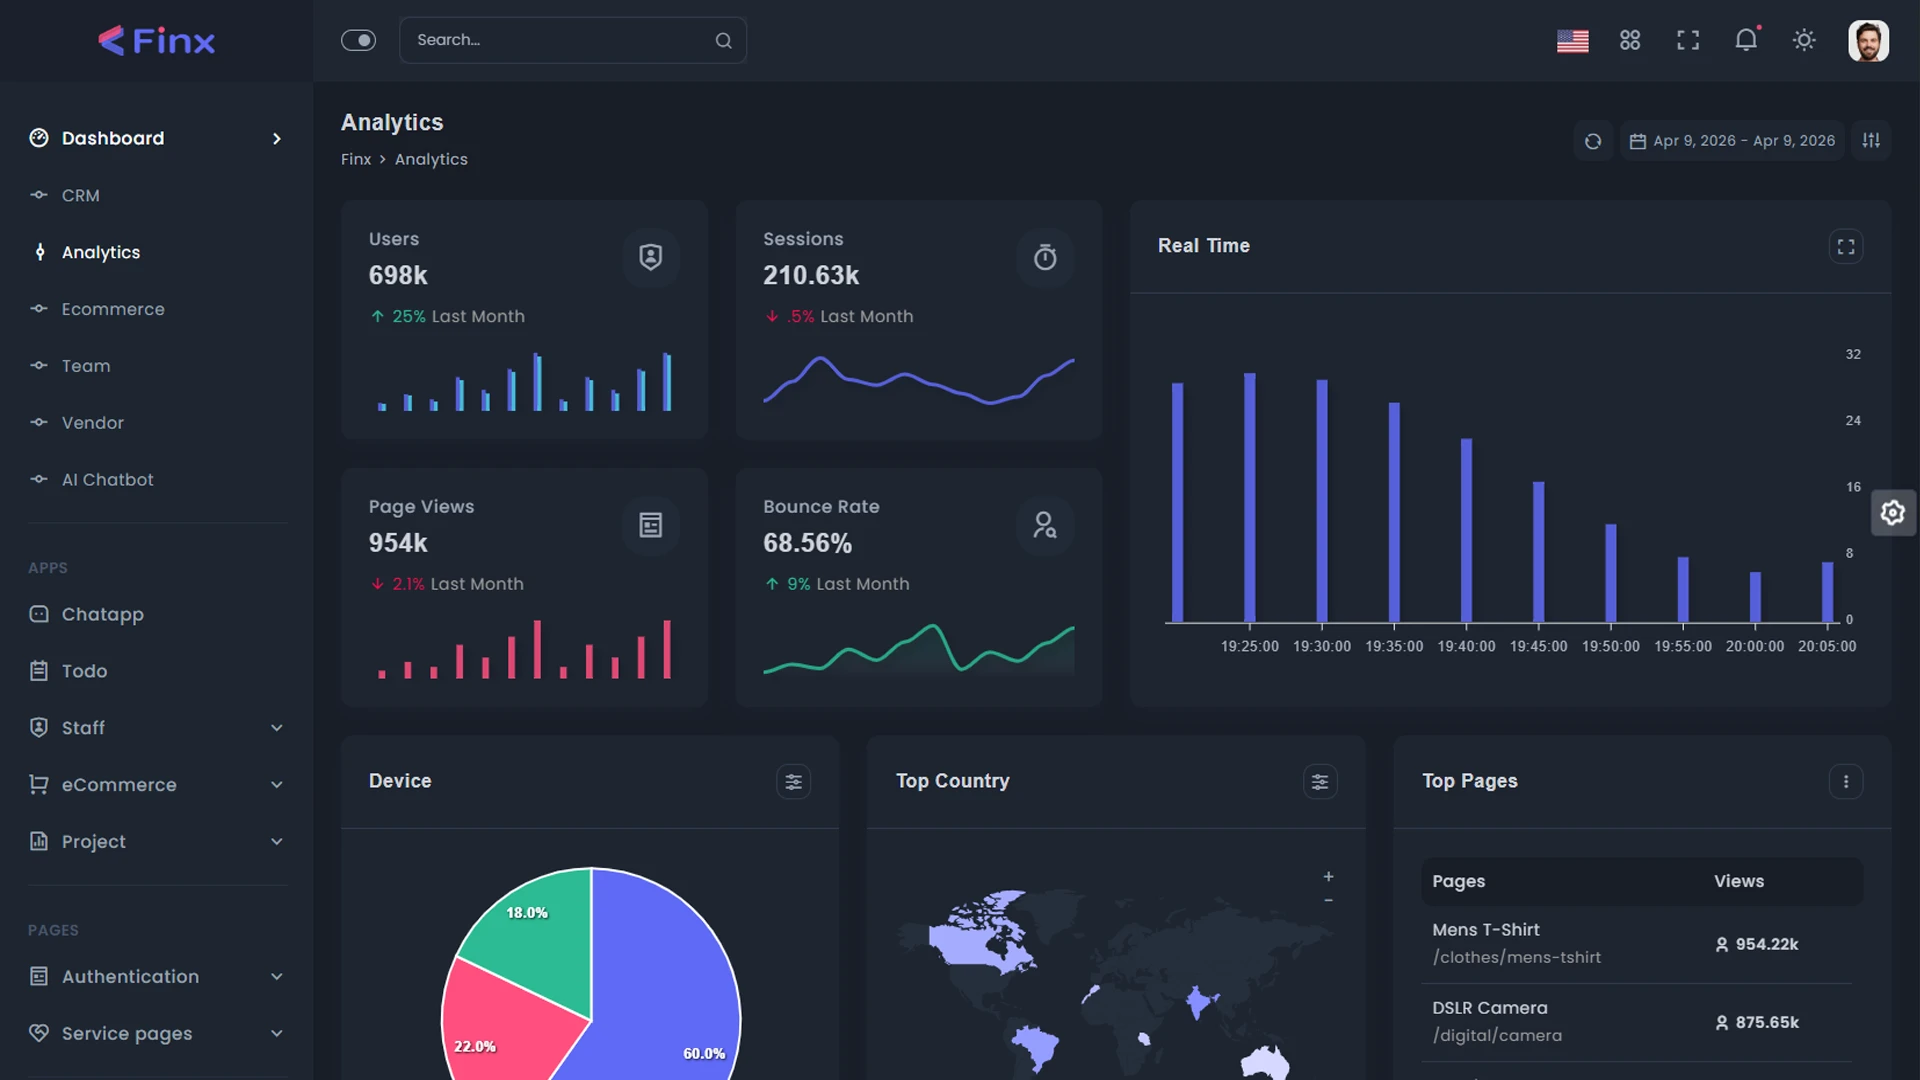Expand the Authentication submenu
1920x1080 pixels.
pyautogui.click(x=277, y=977)
